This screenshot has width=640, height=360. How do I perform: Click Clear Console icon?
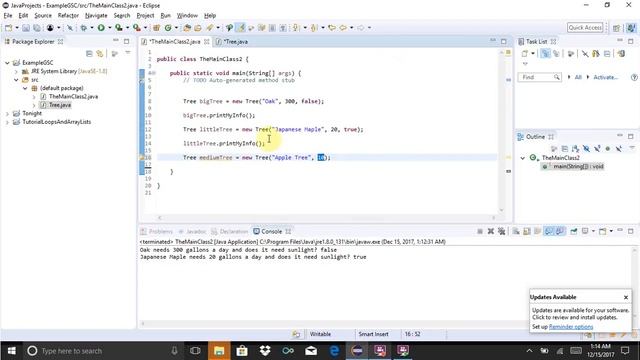click(516, 231)
